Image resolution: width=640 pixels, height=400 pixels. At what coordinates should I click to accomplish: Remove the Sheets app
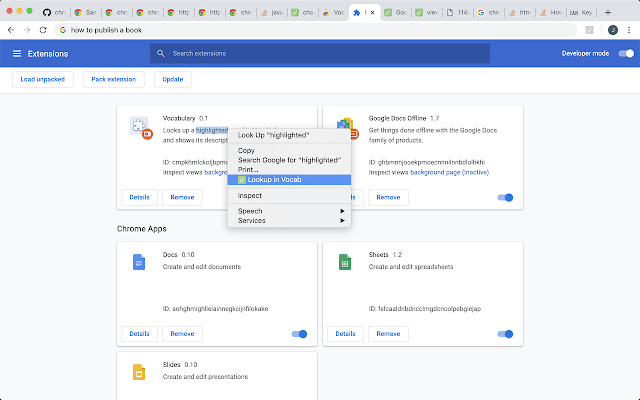(x=388, y=333)
